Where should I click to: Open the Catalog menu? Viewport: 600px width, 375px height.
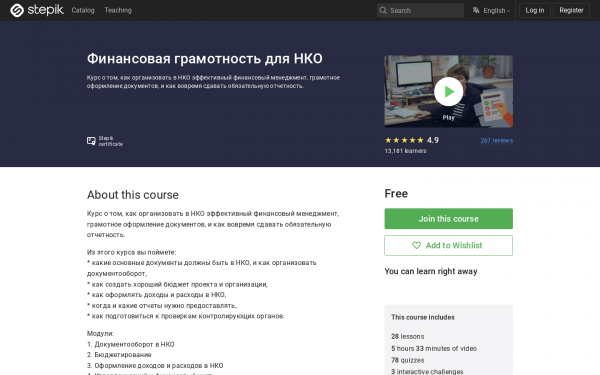point(83,10)
